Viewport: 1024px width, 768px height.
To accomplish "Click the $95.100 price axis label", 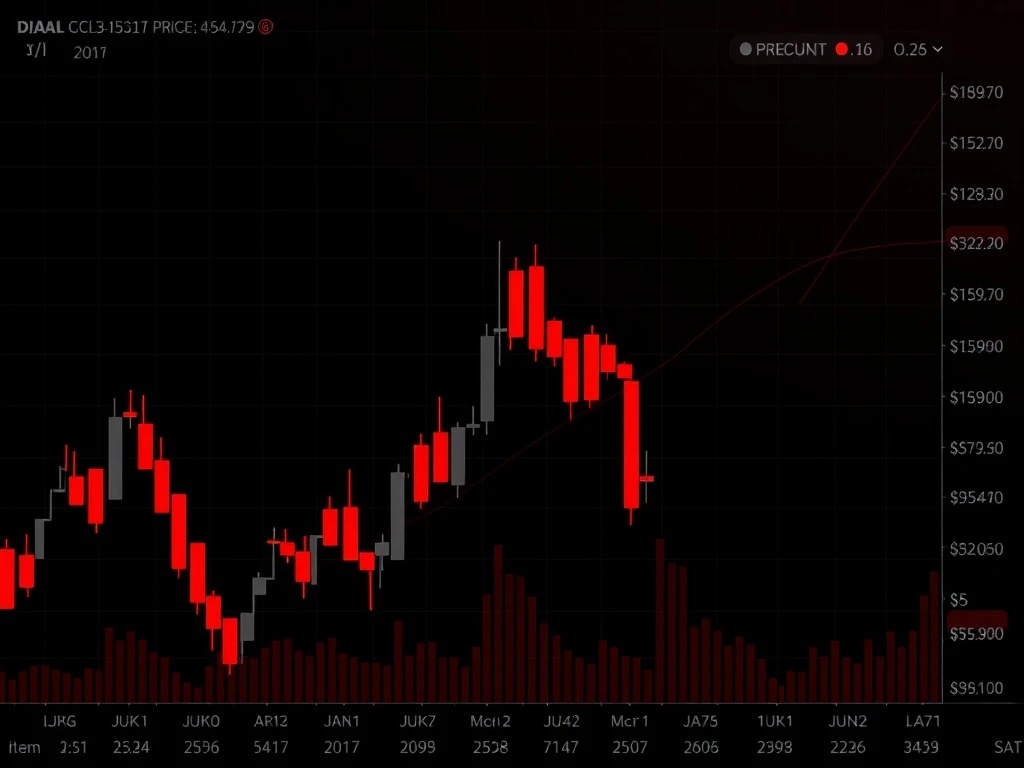I will pyautogui.click(x=976, y=688).
